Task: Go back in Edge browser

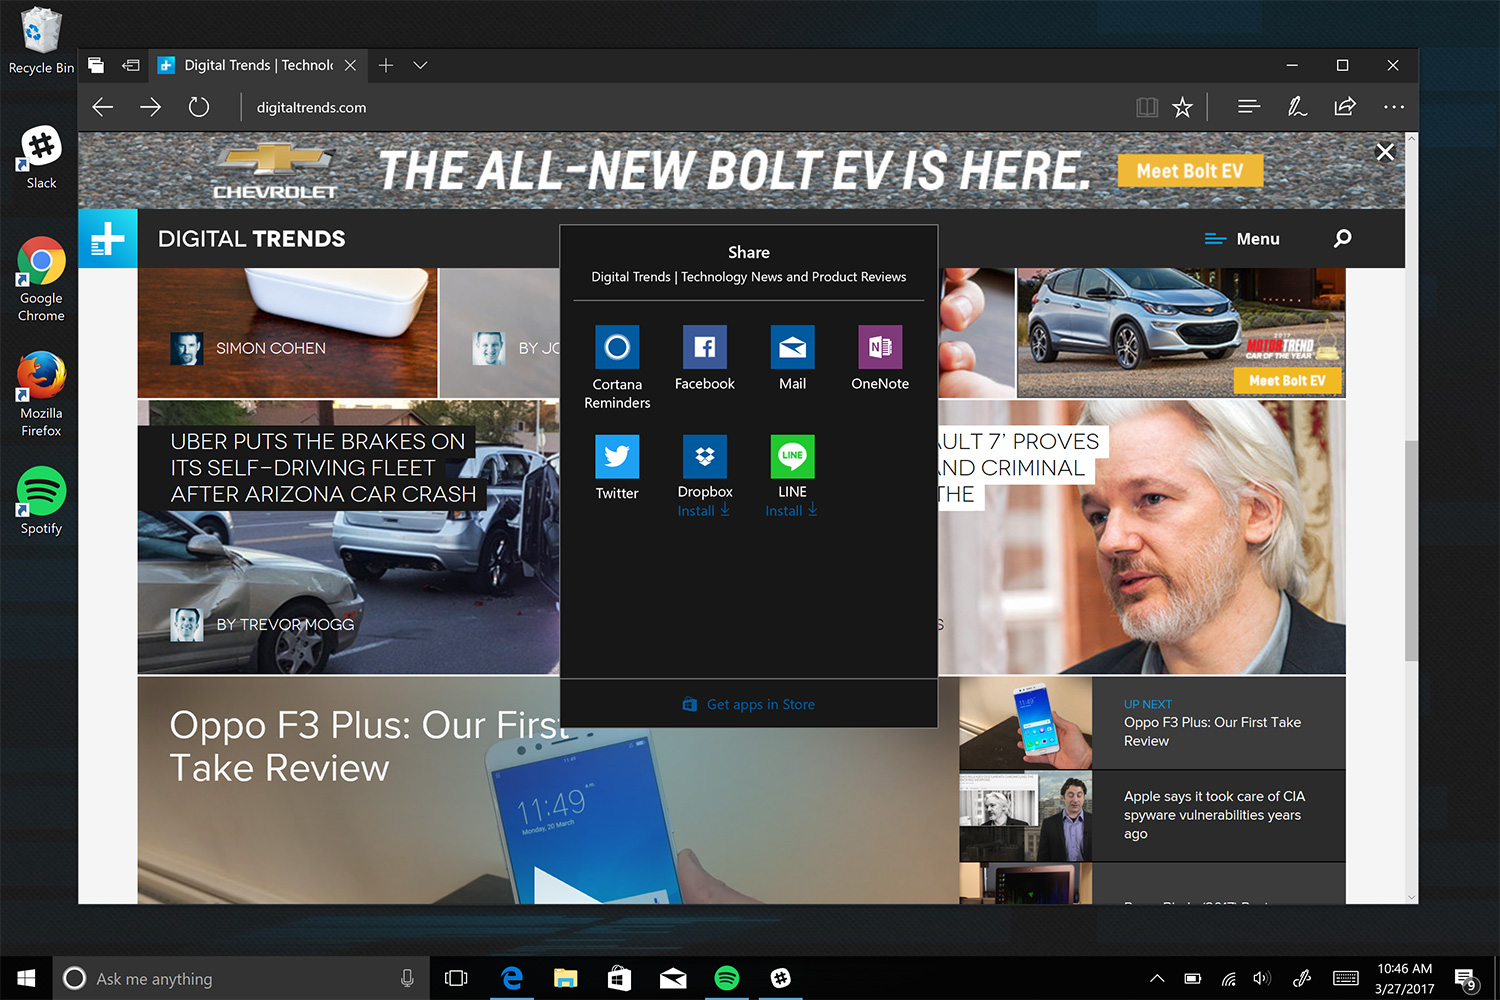Action: (103, 107)
